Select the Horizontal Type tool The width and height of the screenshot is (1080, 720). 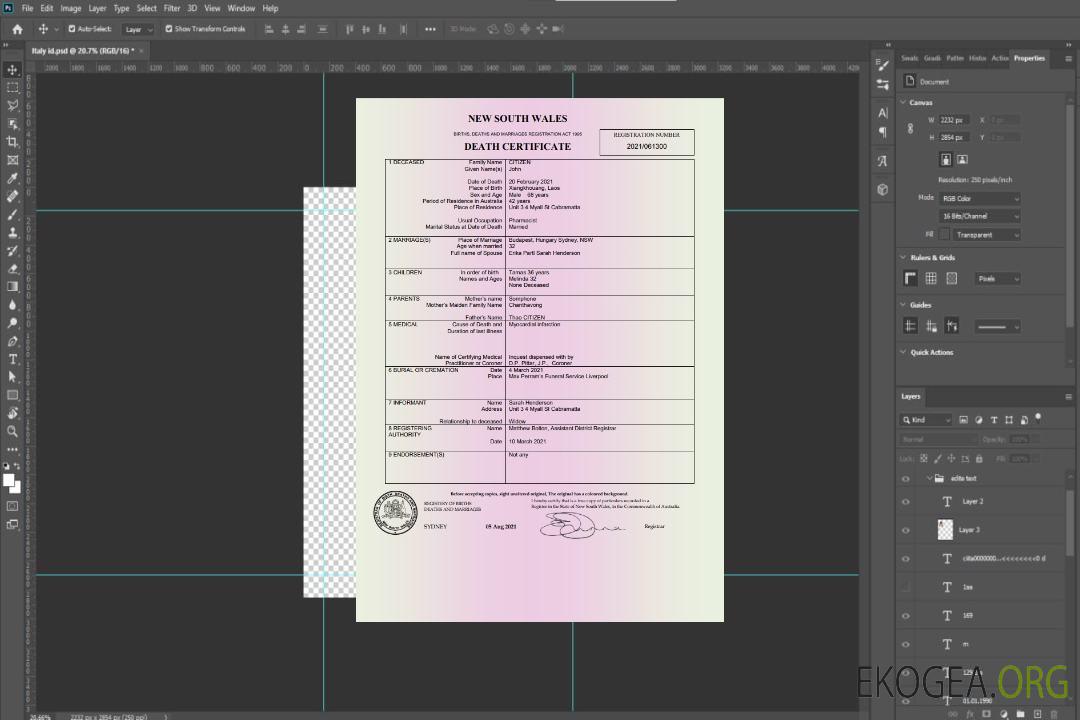(12, 359)
